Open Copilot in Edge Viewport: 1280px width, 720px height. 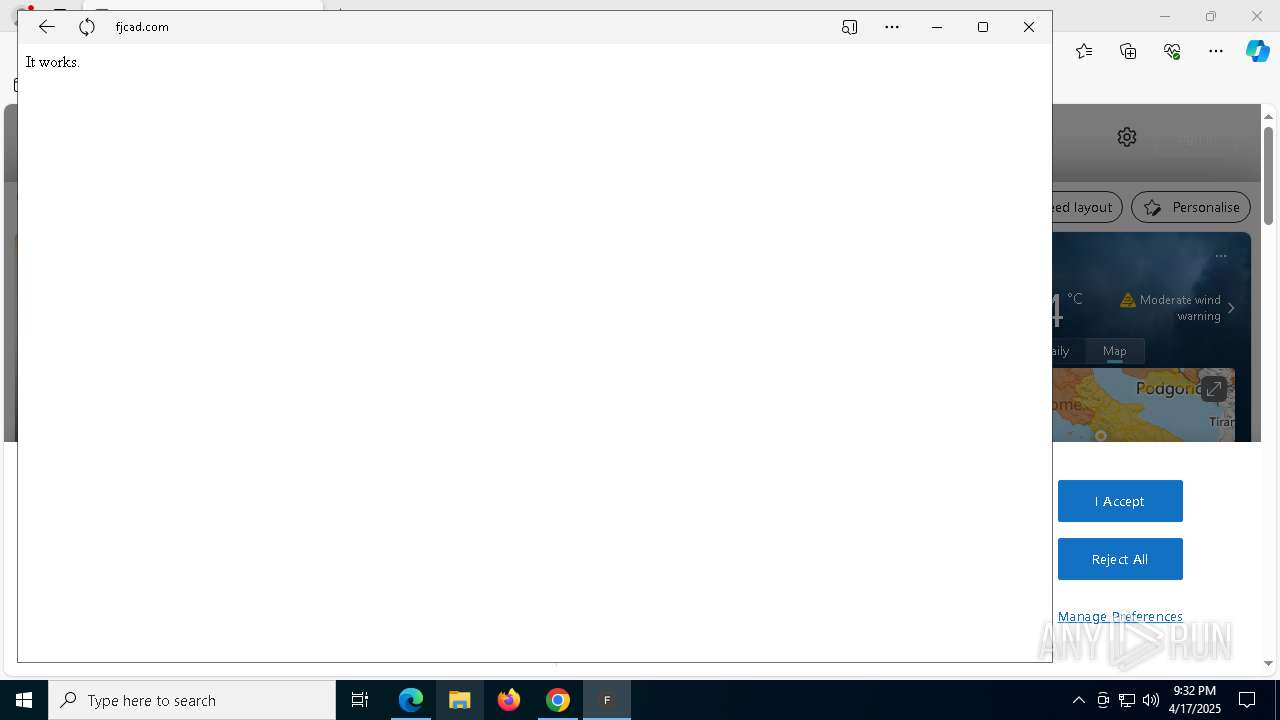coord(1258,51)
